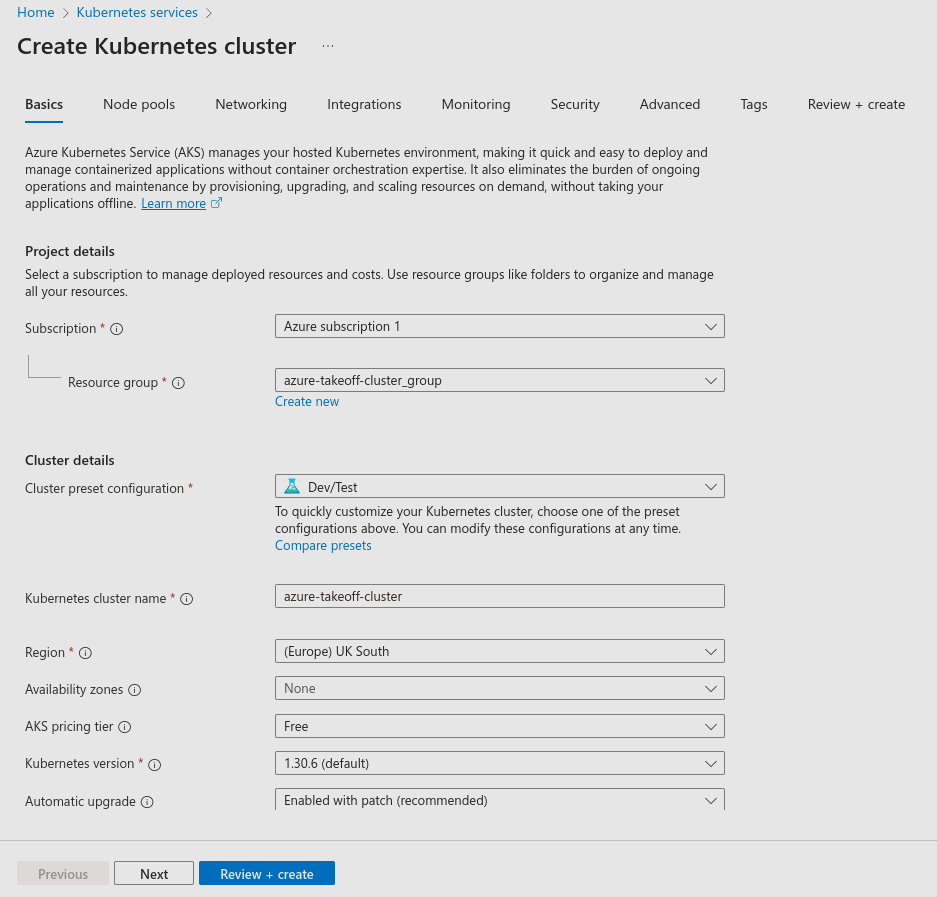The height and width of the screenshot is (897, 937).
Task: Click the Next button
Action: (153, 872)
